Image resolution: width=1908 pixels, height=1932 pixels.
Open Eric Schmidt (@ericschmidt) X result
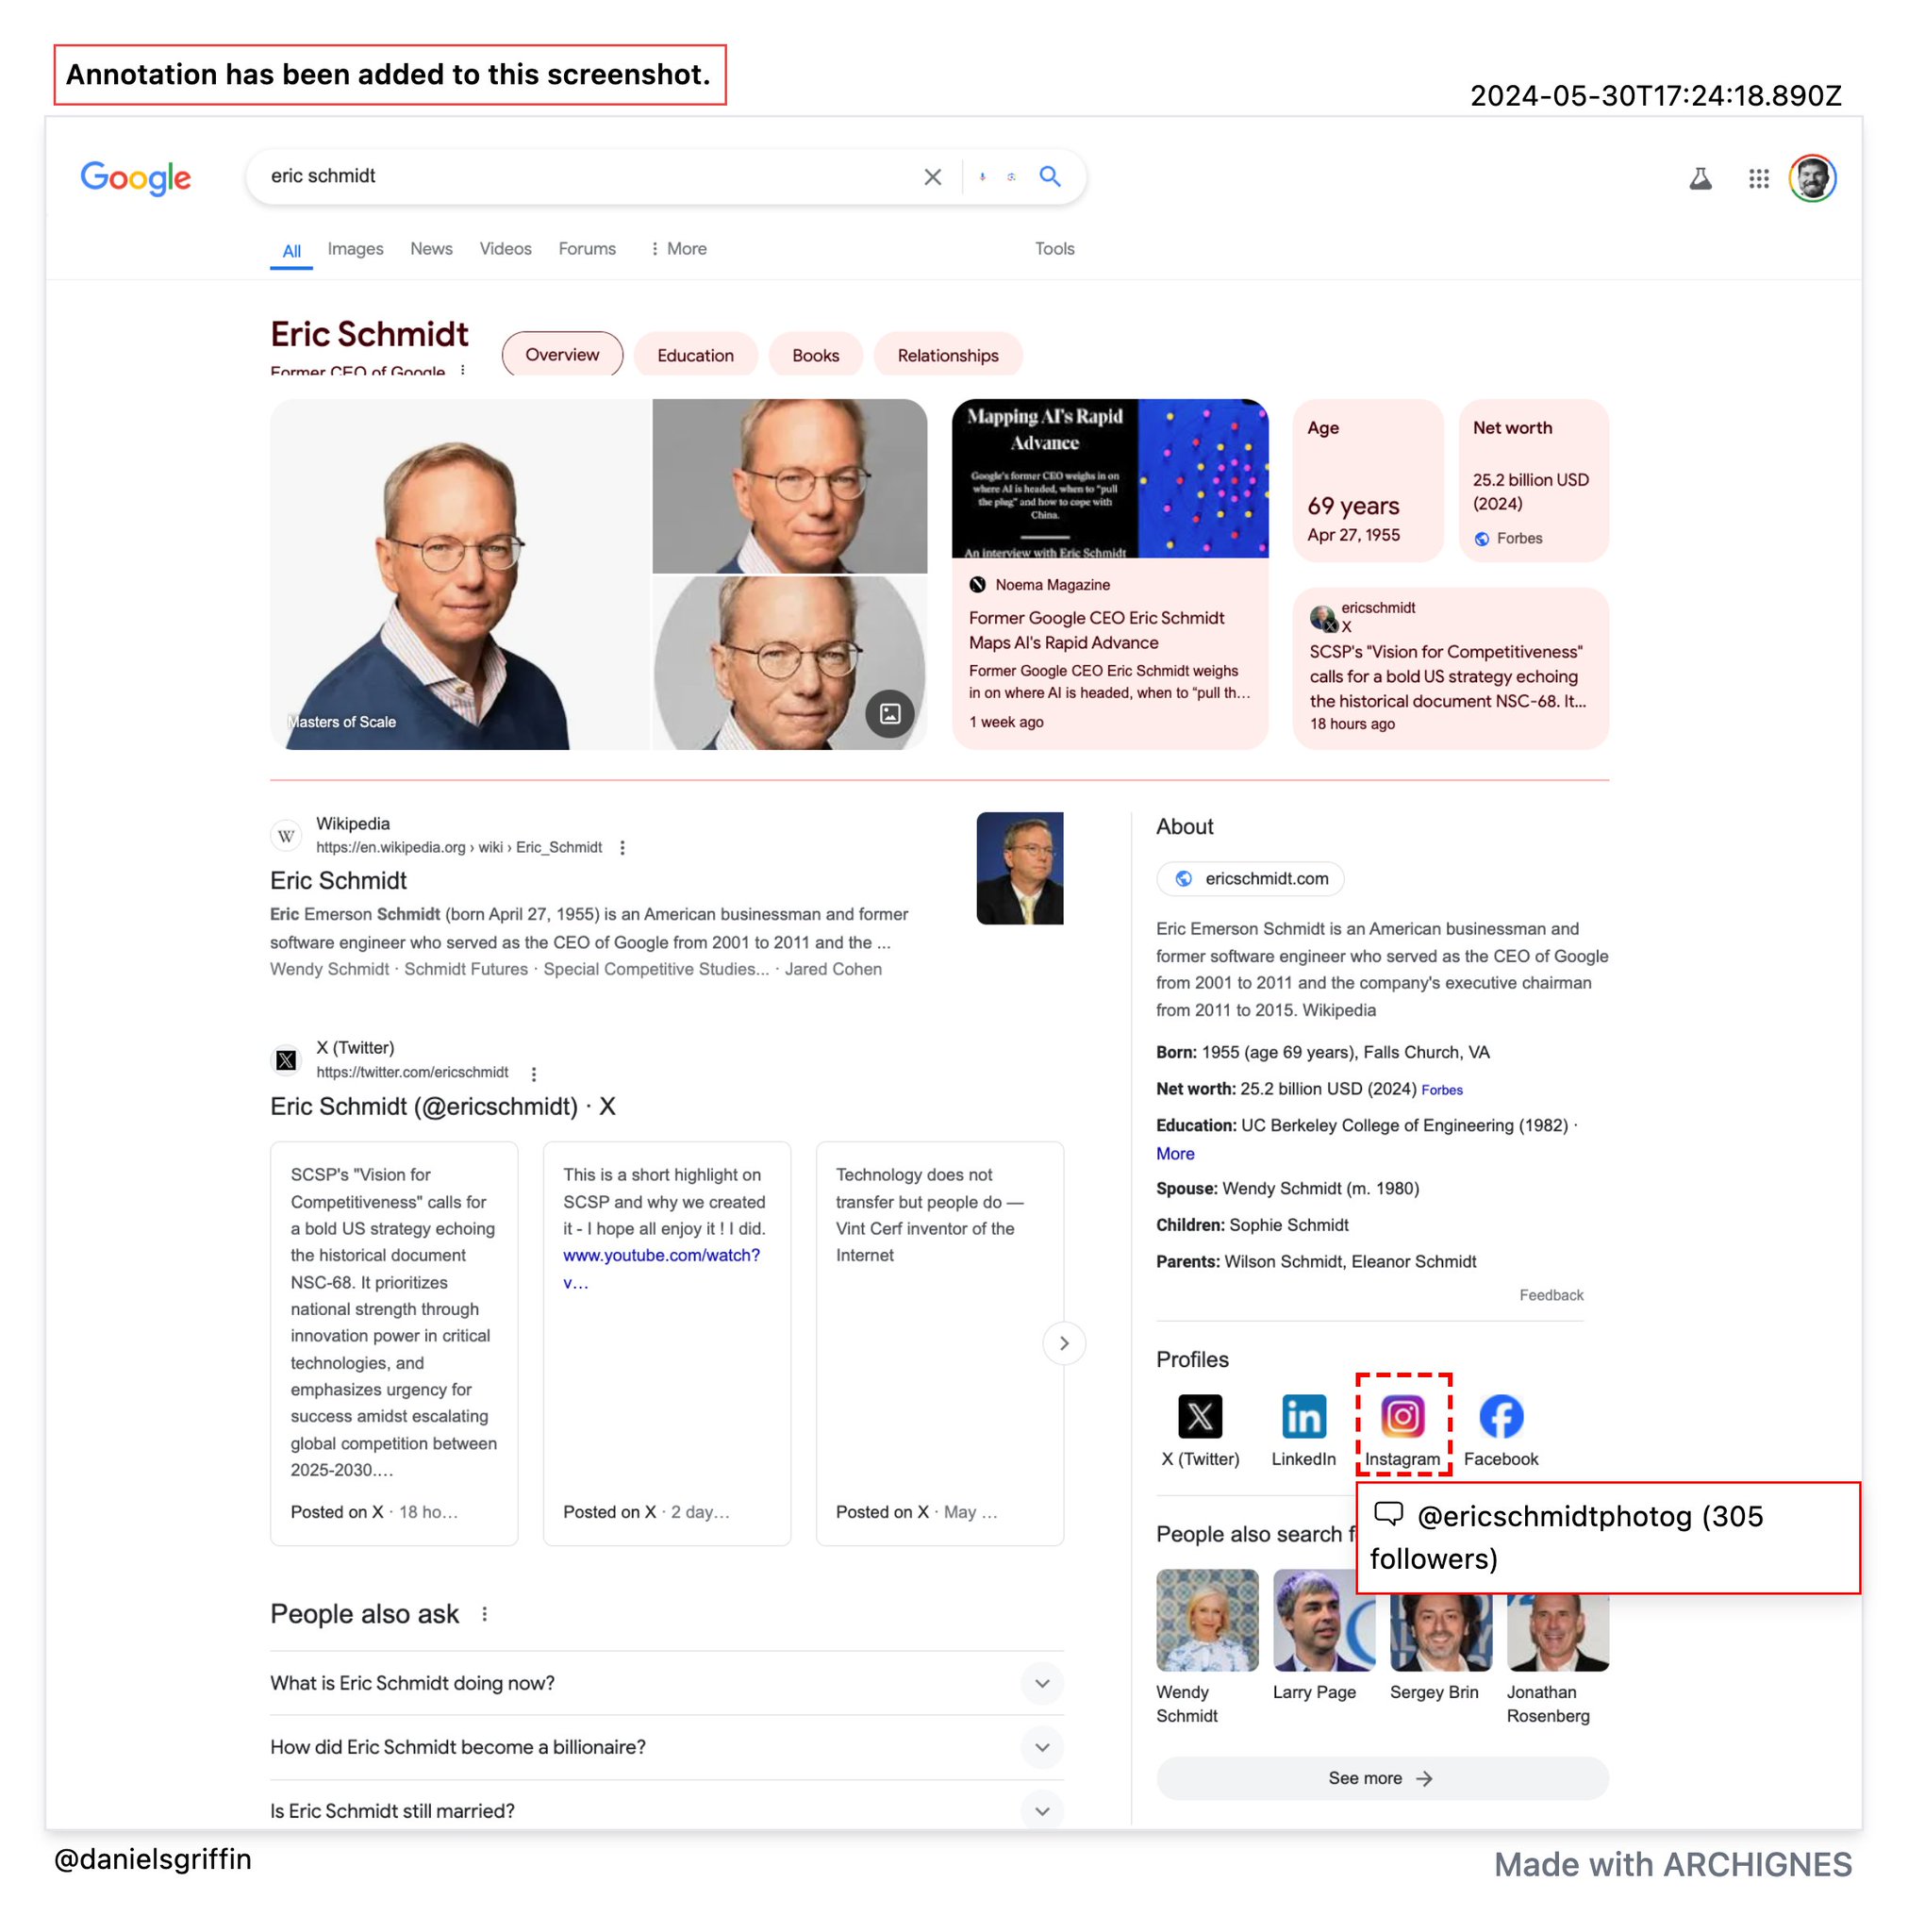443,1106
